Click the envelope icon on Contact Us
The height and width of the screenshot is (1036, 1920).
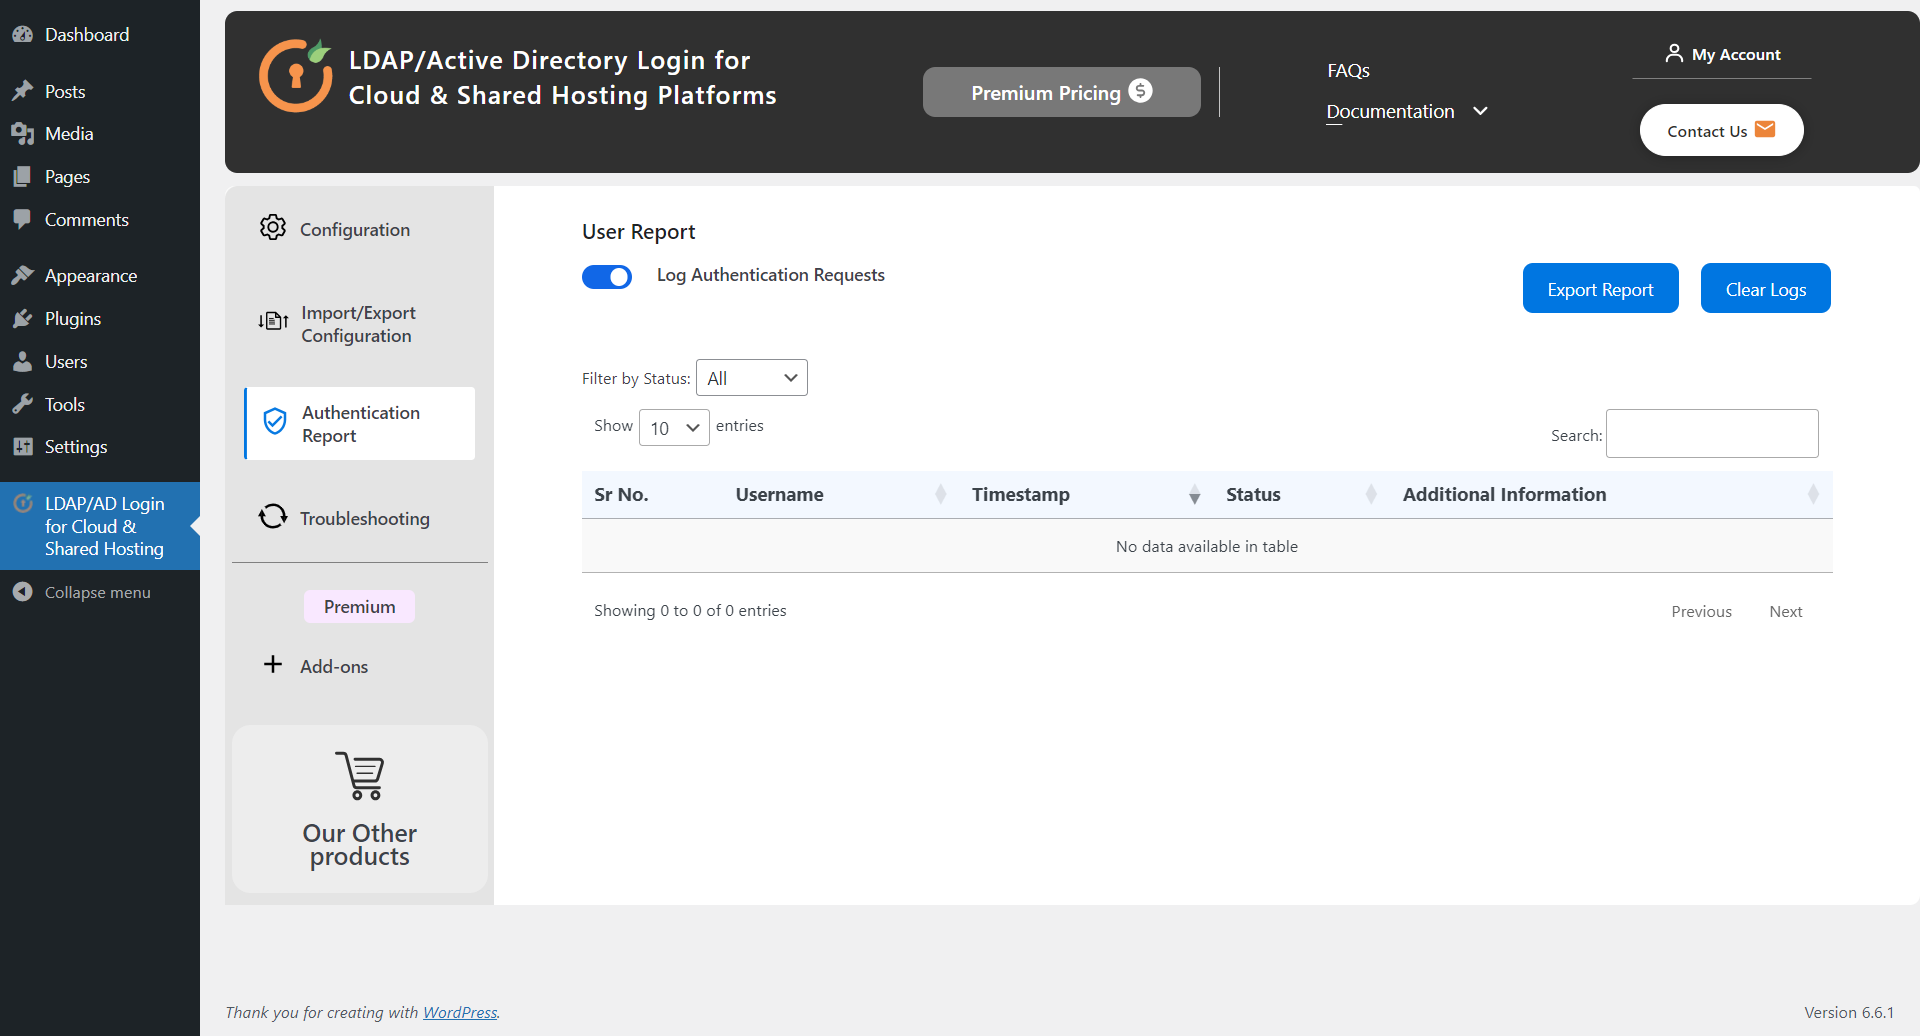point(1765,129)
